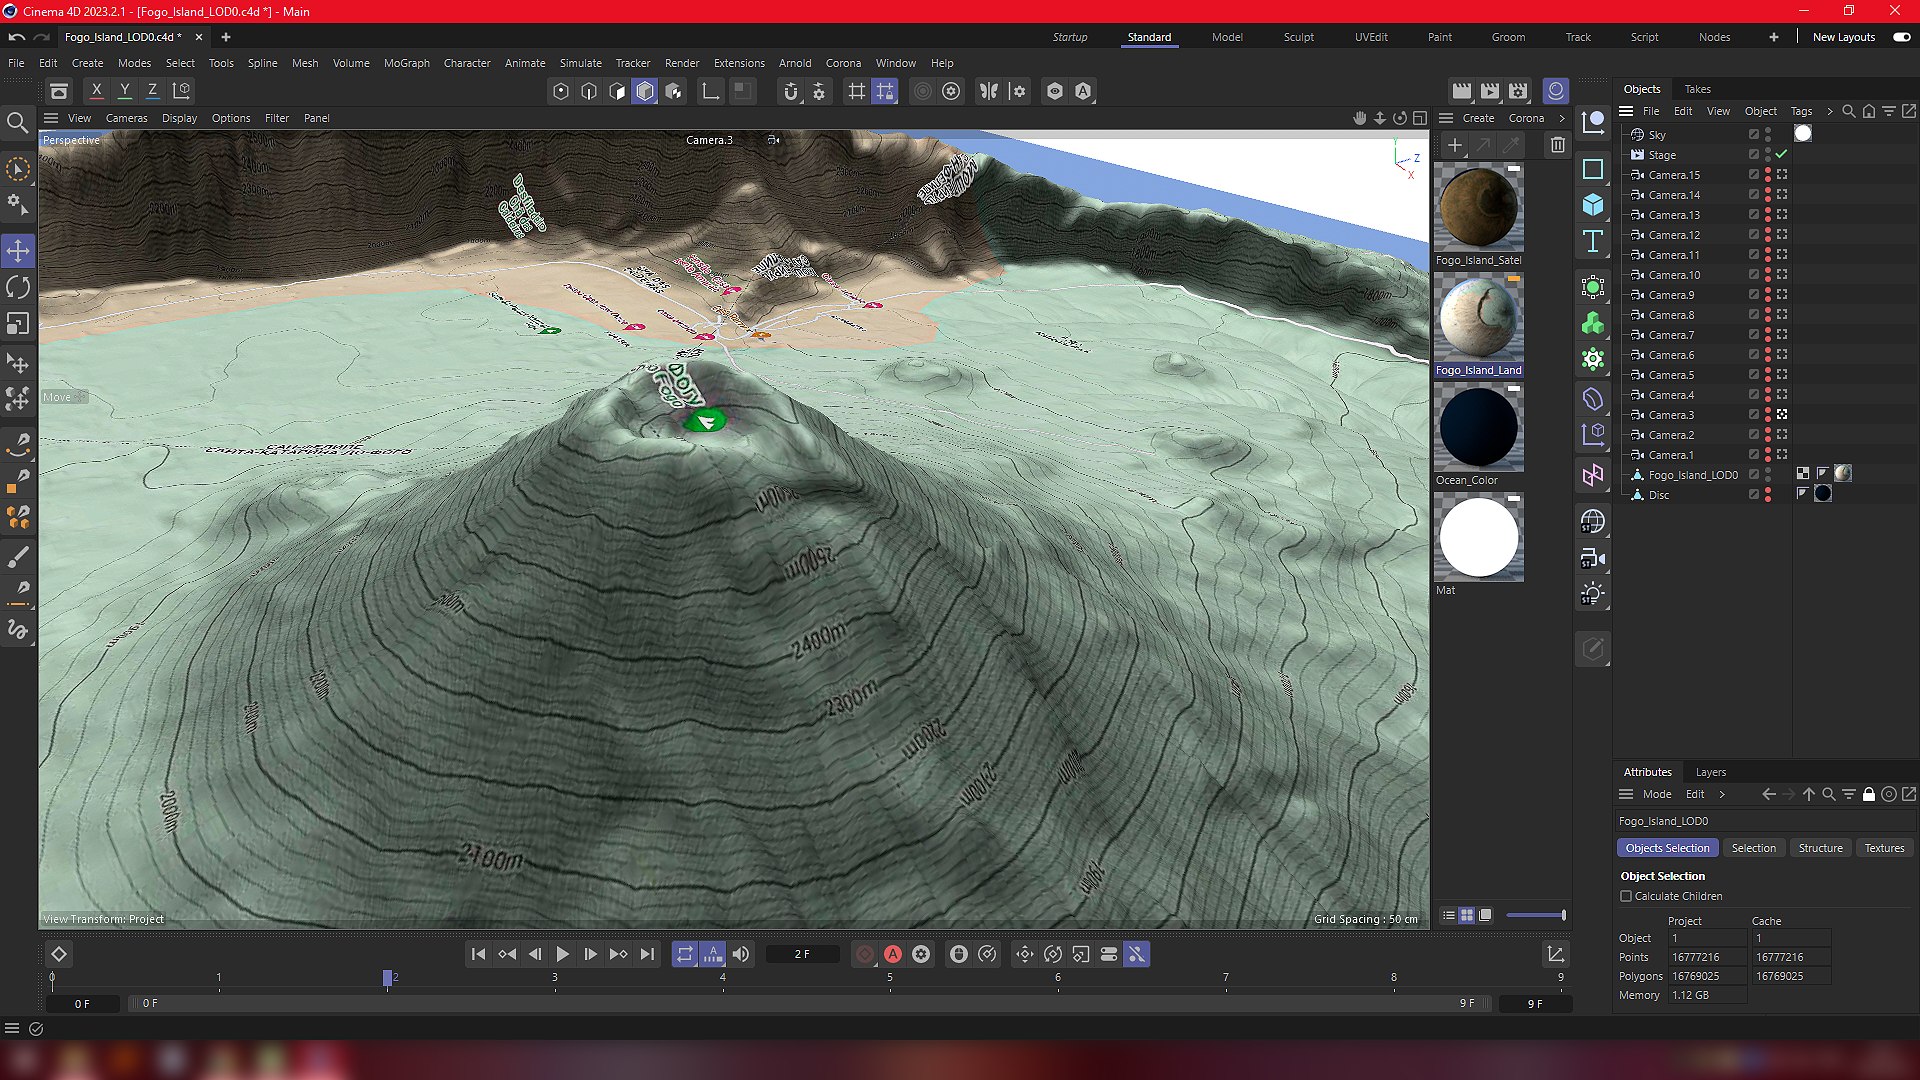Toggle loop playback mode in timeline

coord(684,955)
